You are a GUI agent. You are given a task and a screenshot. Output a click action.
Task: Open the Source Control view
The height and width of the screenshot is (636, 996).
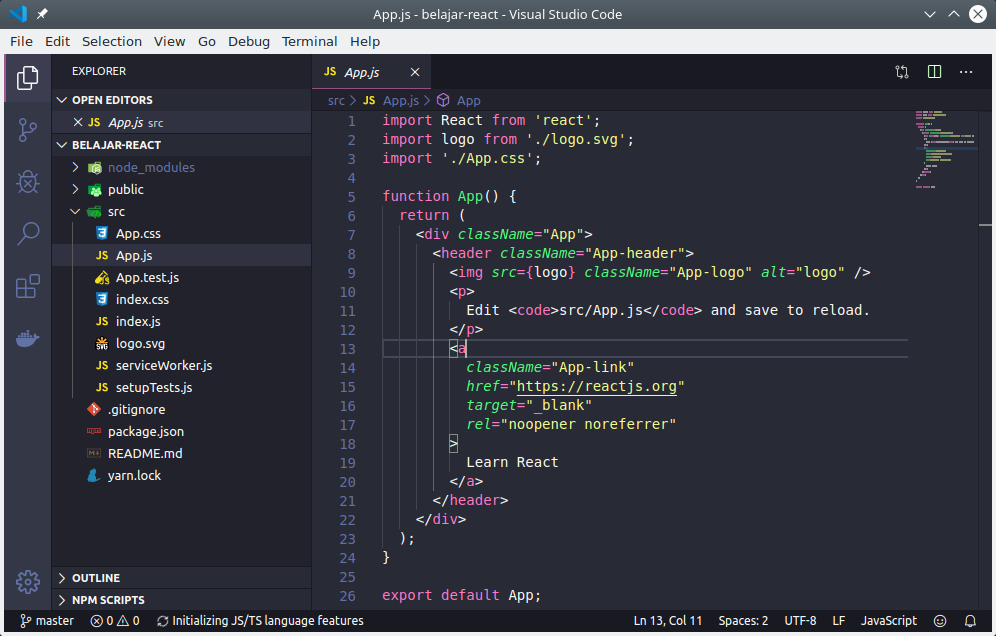pos(27,130)
